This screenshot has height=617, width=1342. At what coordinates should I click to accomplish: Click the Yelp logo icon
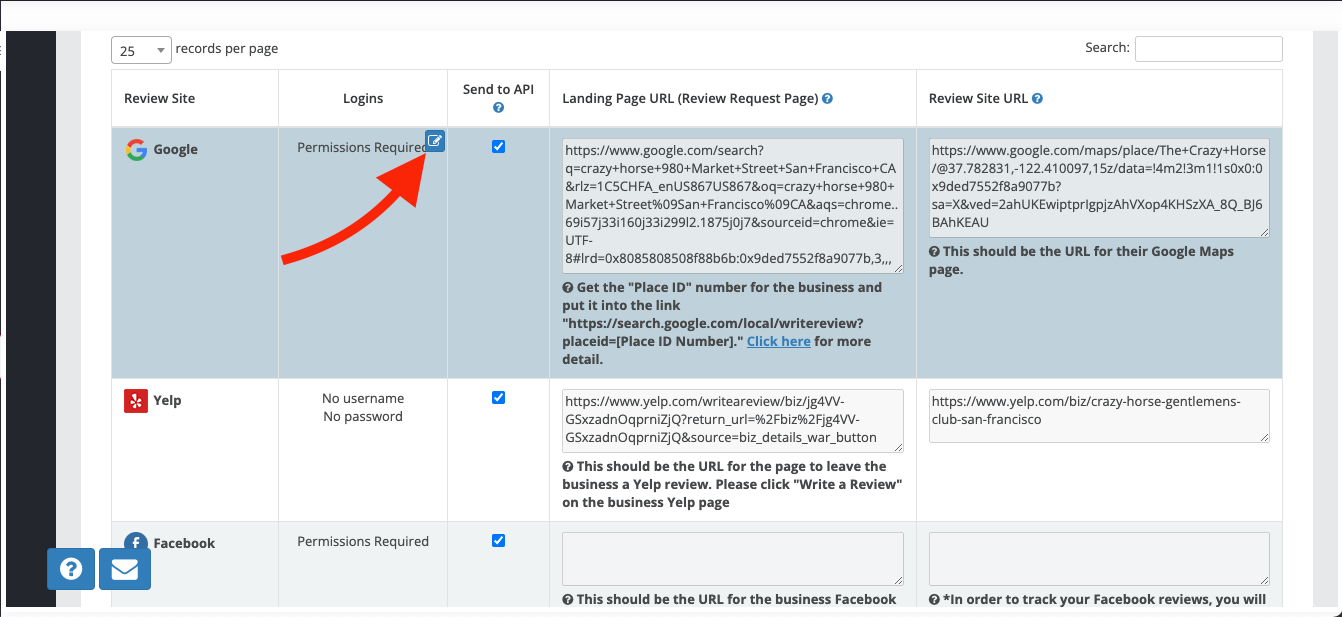point(136,401)
